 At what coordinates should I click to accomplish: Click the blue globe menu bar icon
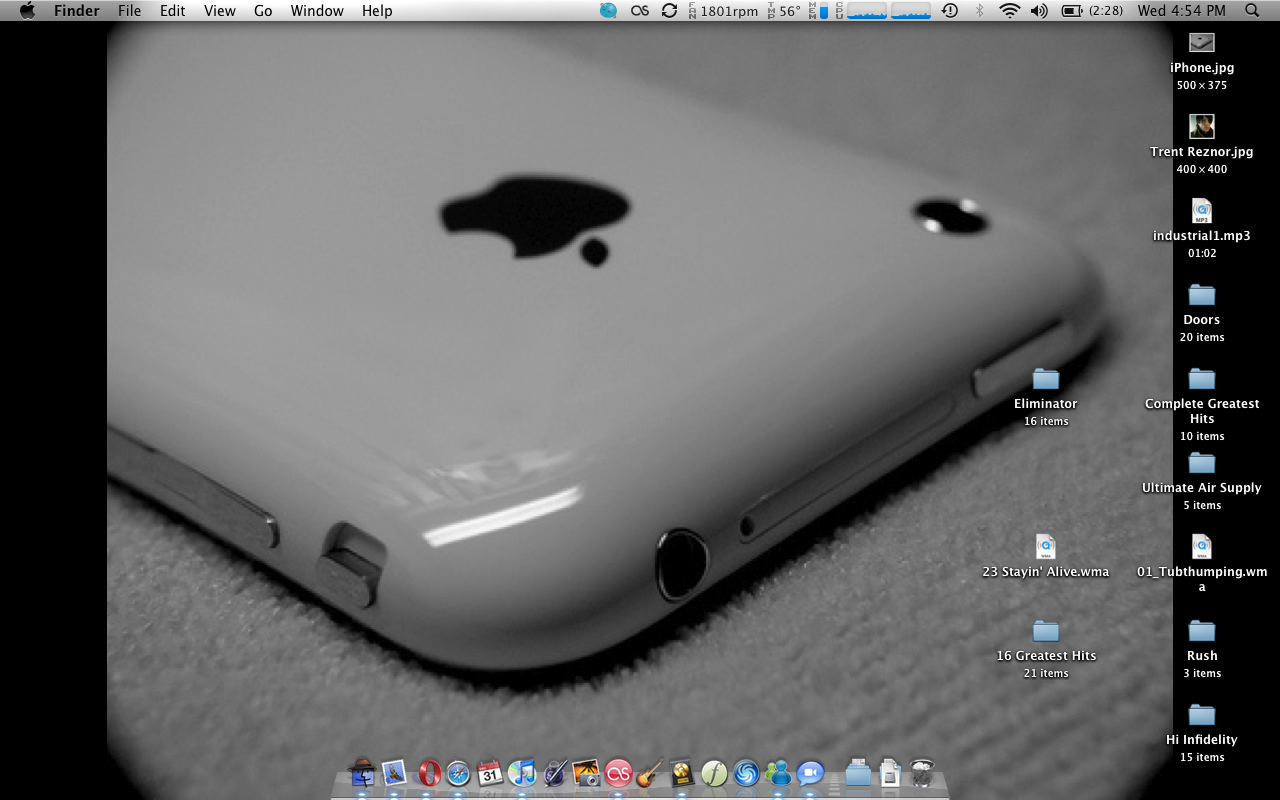pos(609,11)
